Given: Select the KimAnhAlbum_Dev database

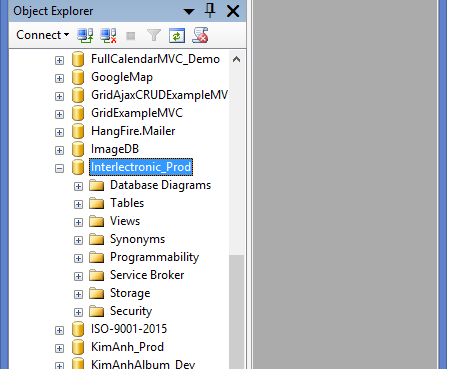Looking at the screenshot, I should [x=143, y=364].
